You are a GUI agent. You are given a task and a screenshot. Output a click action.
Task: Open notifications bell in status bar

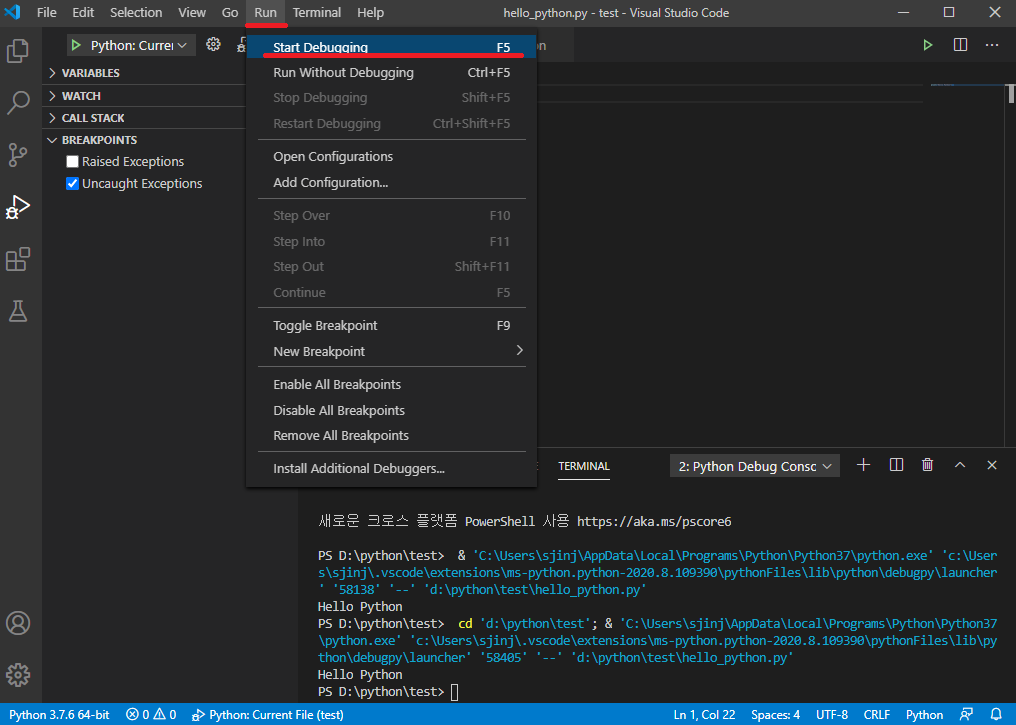997,714
